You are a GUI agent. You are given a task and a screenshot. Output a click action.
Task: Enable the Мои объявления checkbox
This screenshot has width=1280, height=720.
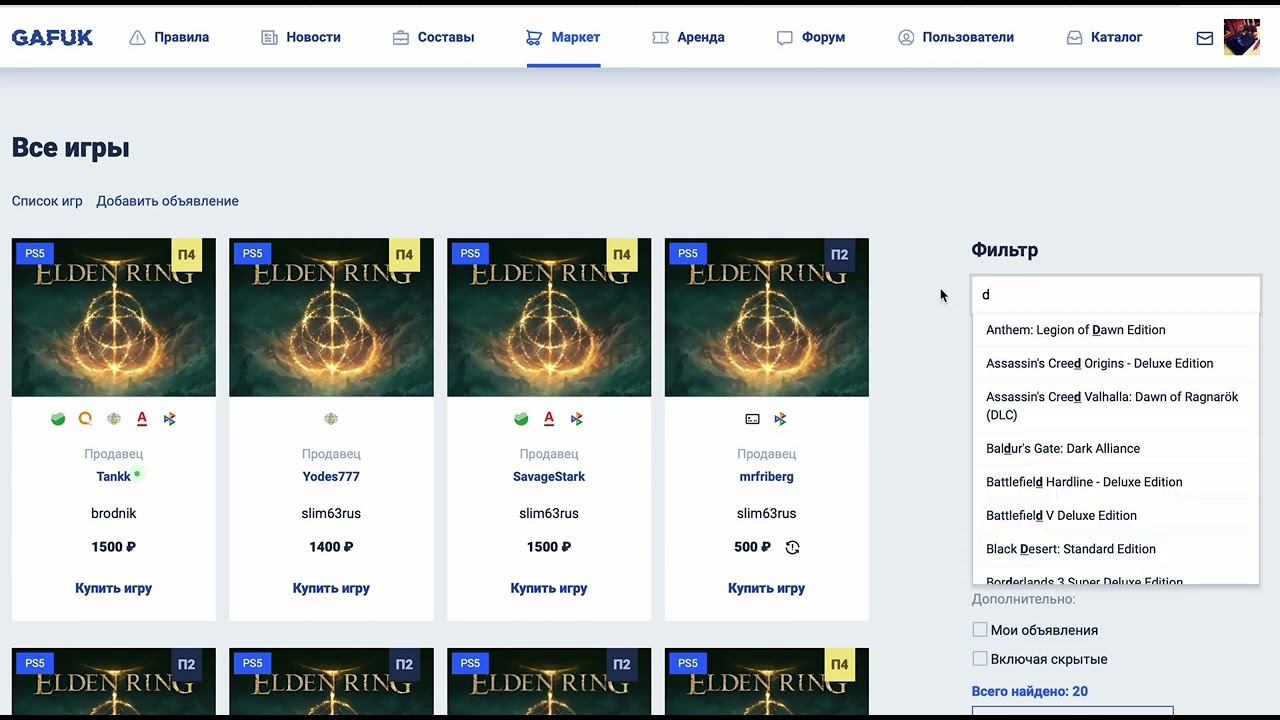tap(980, 630)
